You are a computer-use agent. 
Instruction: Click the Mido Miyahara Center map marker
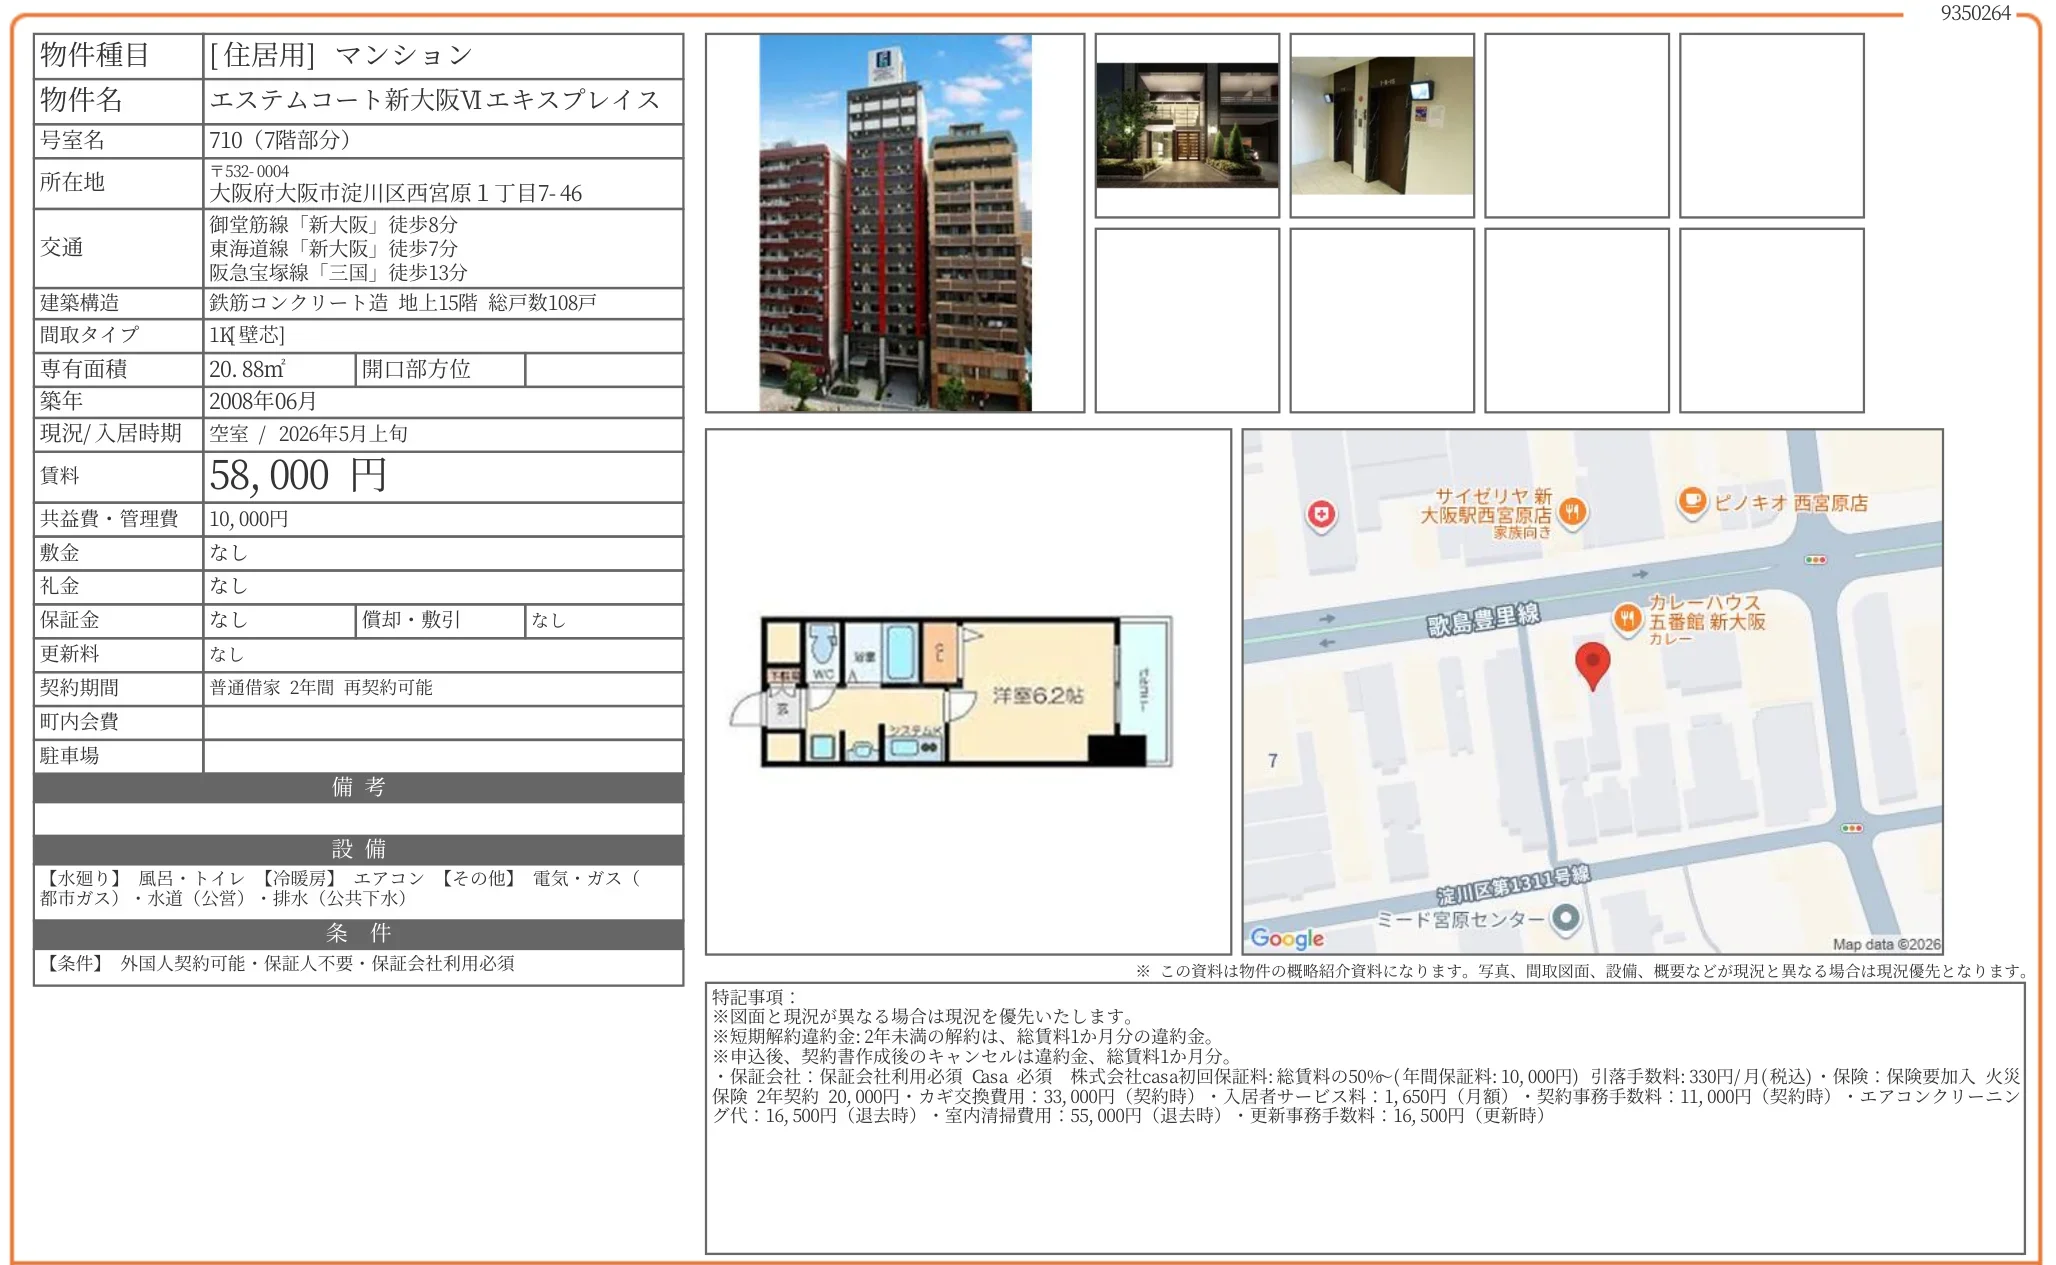point(1565,917)
